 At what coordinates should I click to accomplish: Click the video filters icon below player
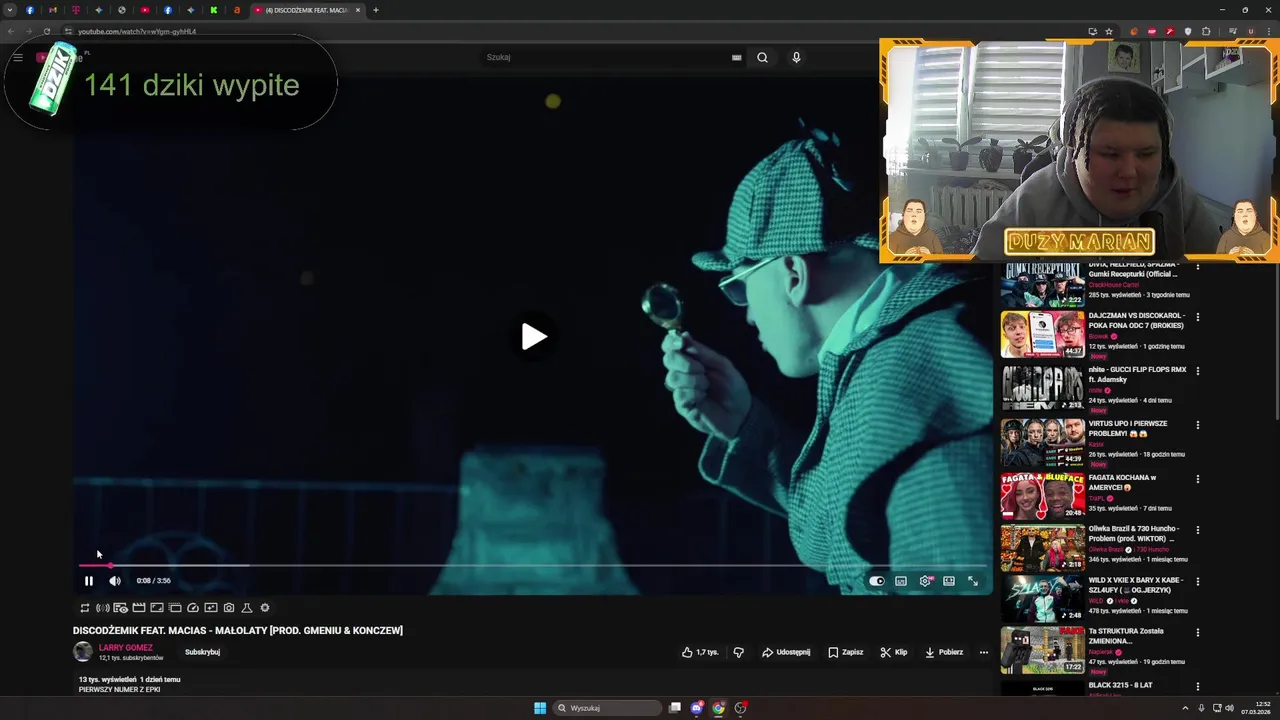211,608
